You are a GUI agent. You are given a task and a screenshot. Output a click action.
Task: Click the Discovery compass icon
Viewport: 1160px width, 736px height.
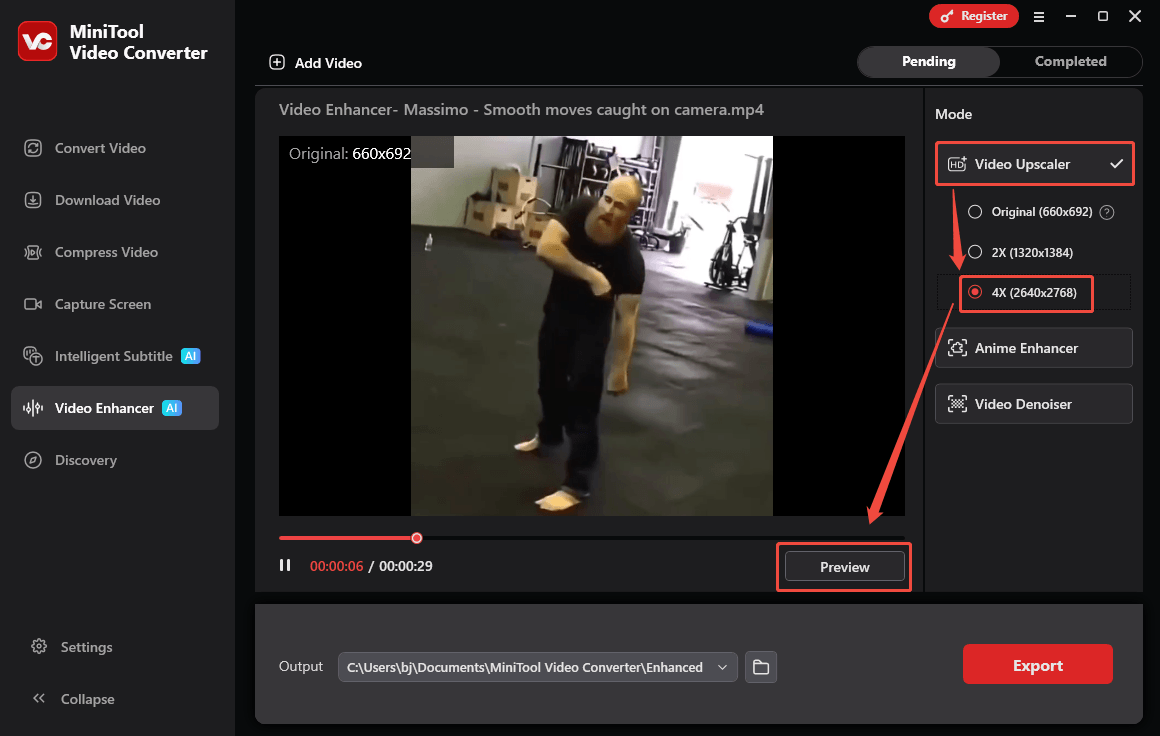(x=33, y=460)
